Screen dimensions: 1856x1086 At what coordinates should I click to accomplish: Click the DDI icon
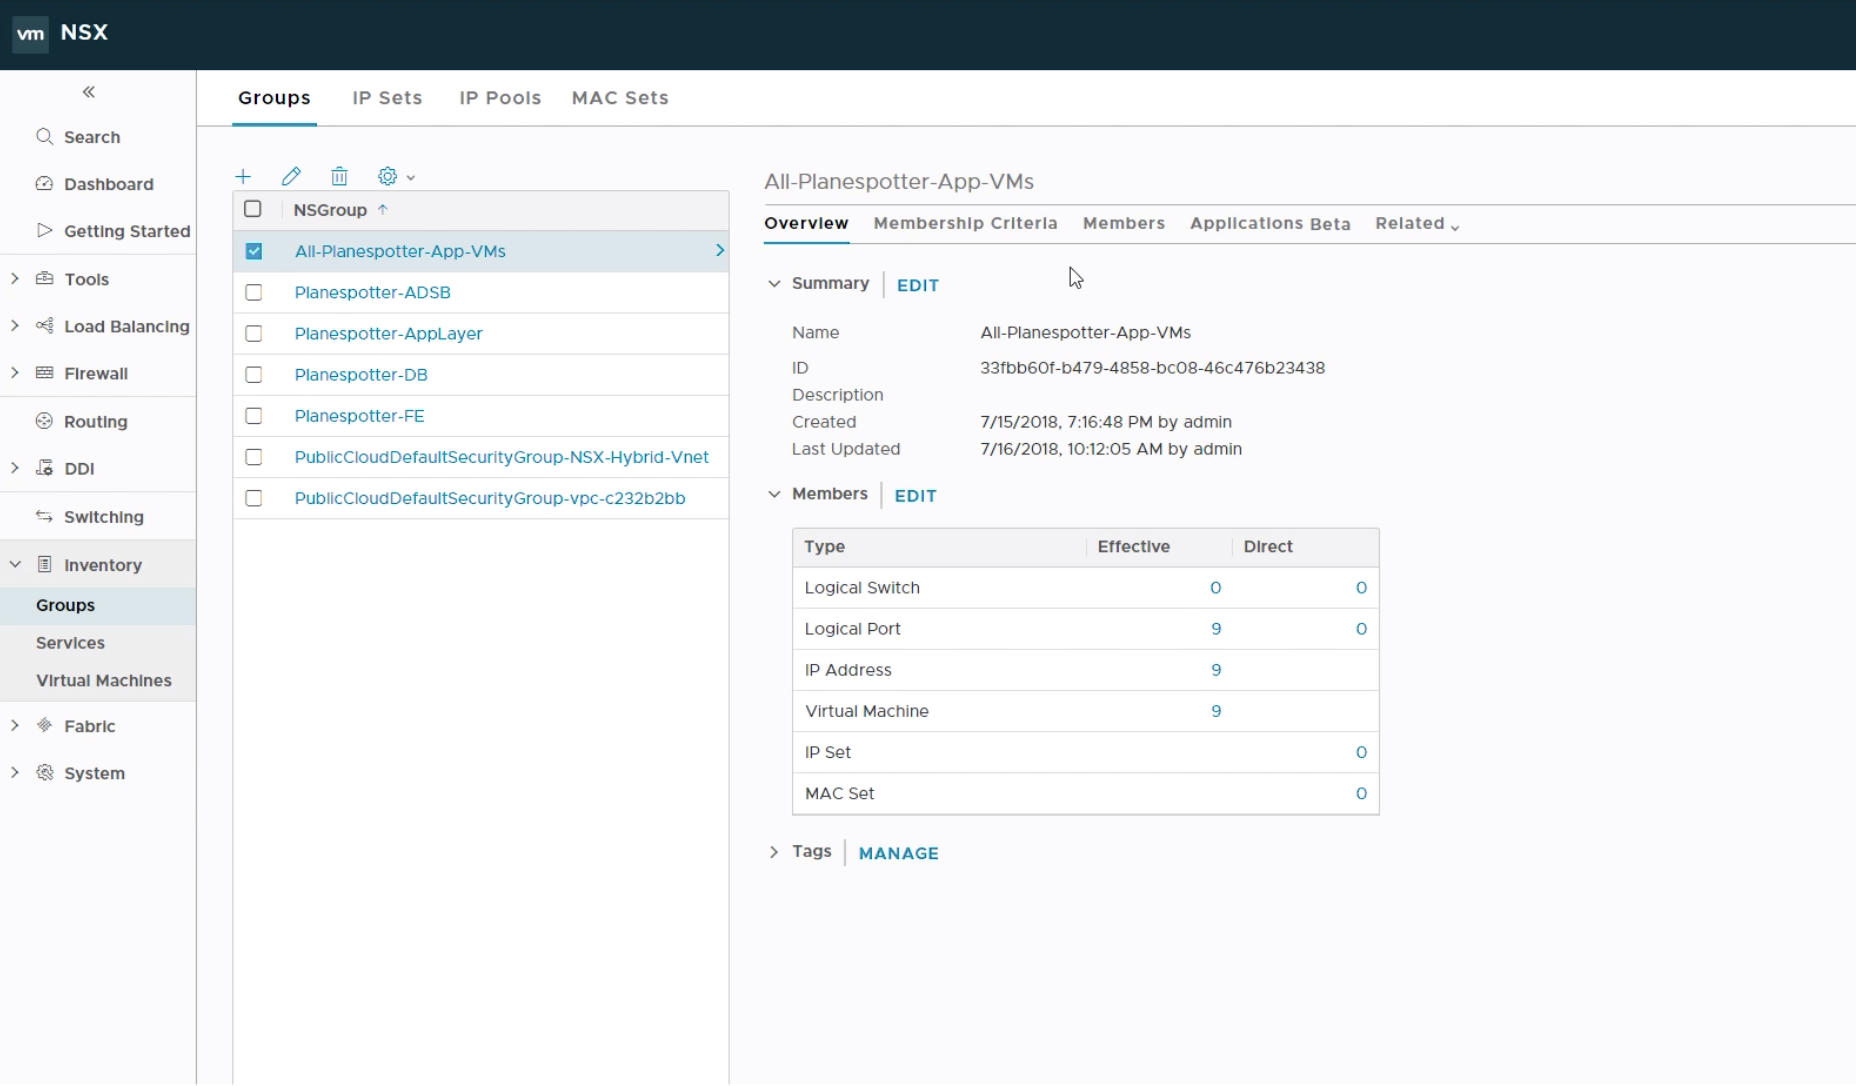44,467
